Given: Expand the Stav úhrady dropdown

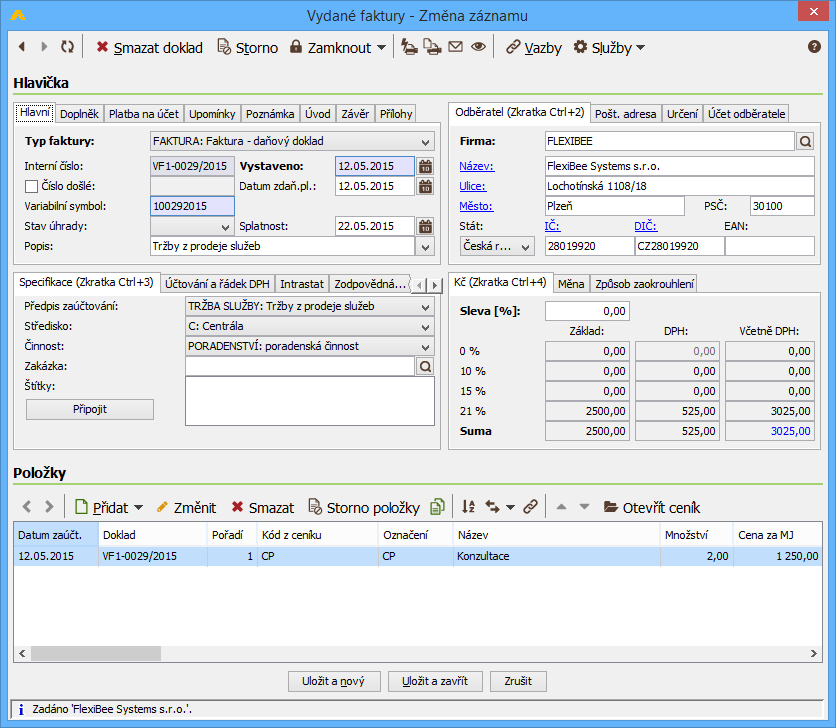Looking at the screenshot, I should (x=225, y=227).
